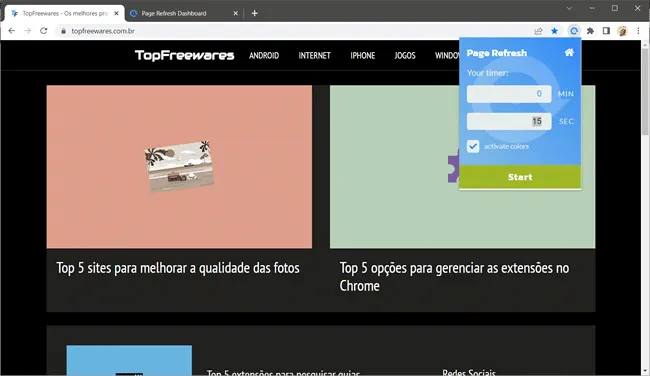Open the JOGOS menu item
The width and height of the screenshot is (650, 376).
tap(405, 56)
